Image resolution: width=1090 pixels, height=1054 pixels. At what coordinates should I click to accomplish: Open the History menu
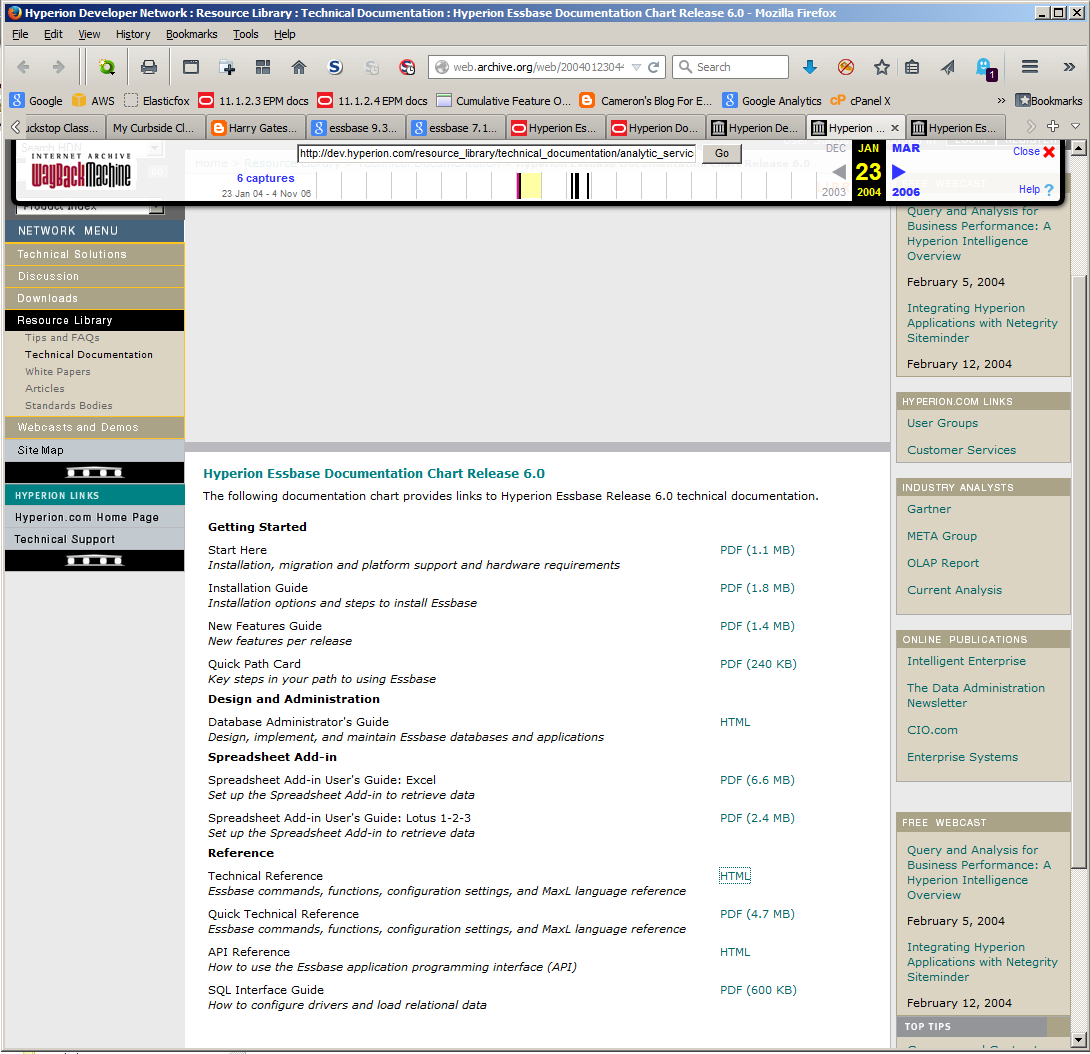(x=133, y=34)
